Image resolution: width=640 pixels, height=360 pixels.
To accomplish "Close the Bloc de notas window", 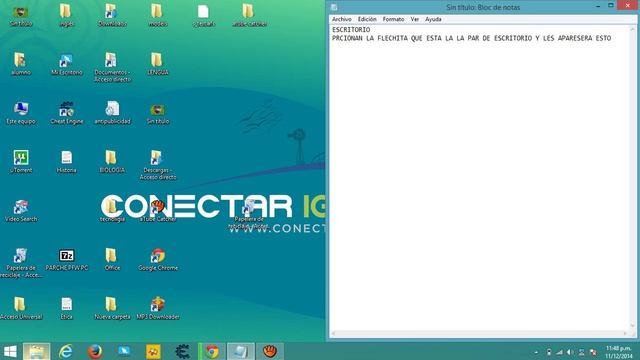I will pyautogui.click(x=628, y=5).
